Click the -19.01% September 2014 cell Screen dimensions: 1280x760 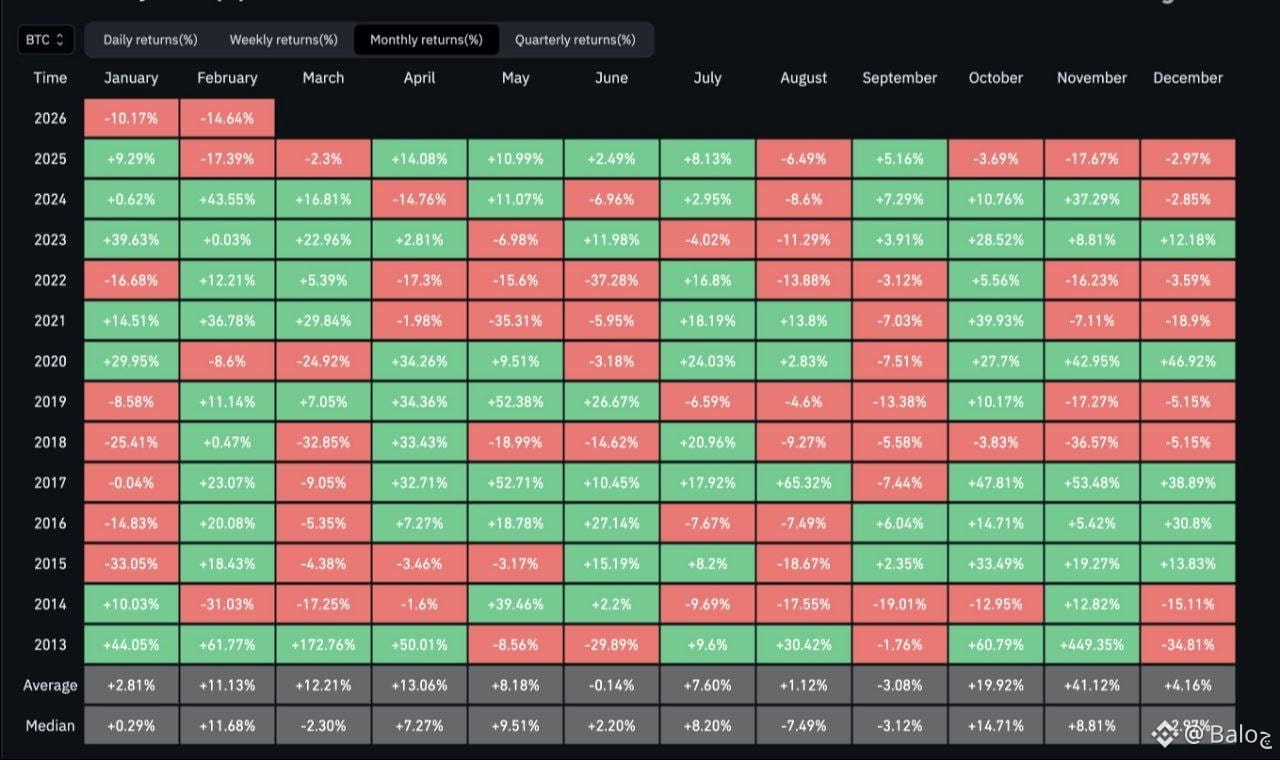[x=900, y=604]
